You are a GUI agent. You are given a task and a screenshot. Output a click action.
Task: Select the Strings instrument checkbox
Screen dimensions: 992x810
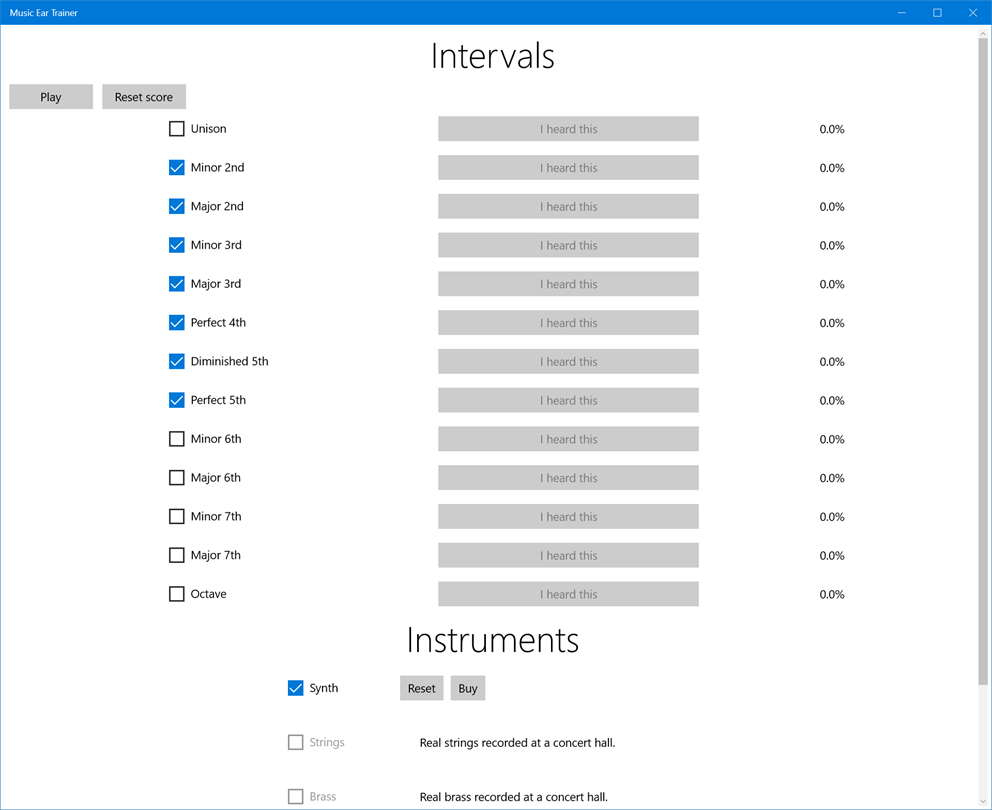click(x=296, y=742)
